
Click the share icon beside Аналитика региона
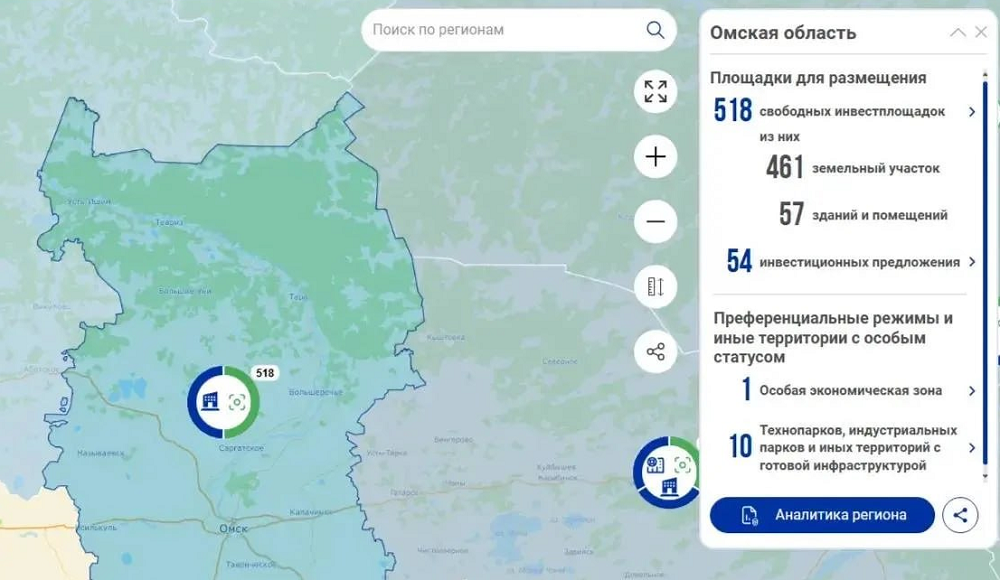point(960,516)
